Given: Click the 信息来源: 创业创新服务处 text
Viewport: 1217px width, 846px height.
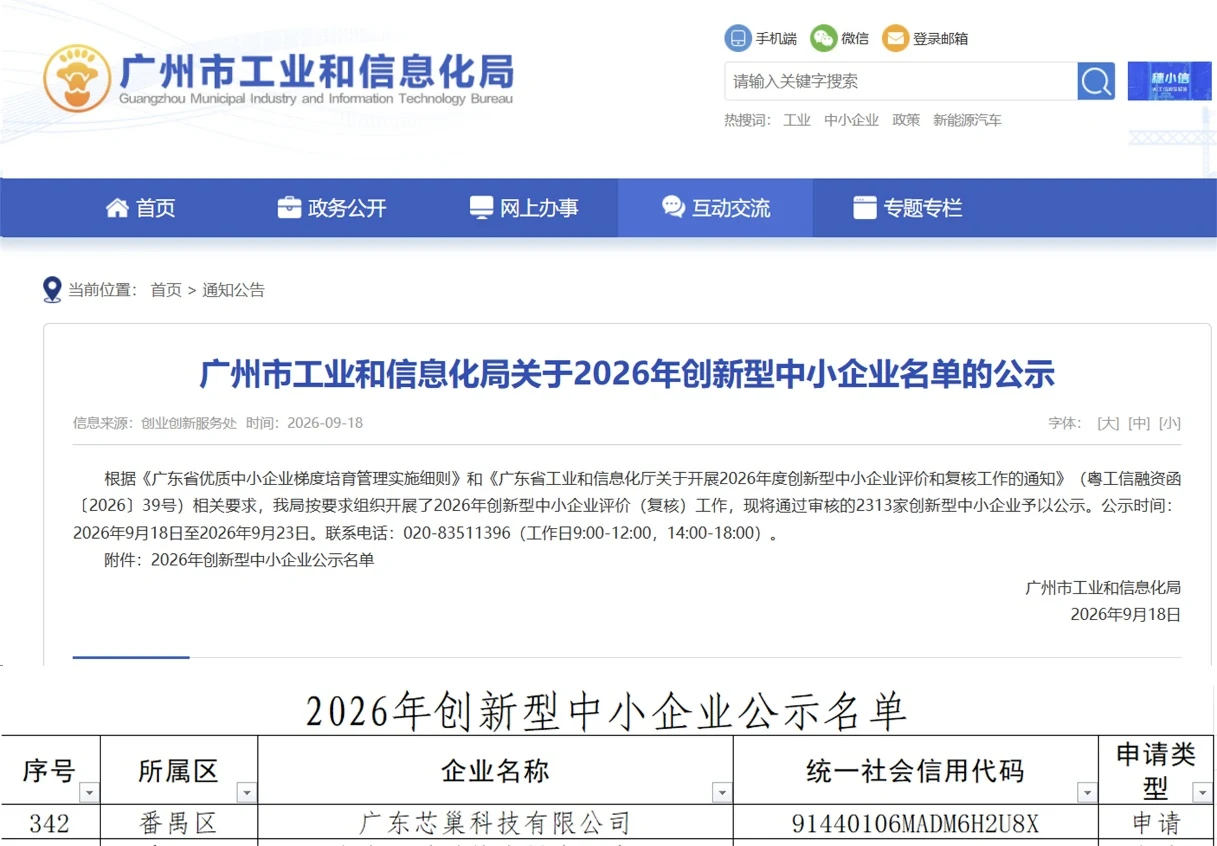Looking at the screenshot, I should [x=155, y=423].
